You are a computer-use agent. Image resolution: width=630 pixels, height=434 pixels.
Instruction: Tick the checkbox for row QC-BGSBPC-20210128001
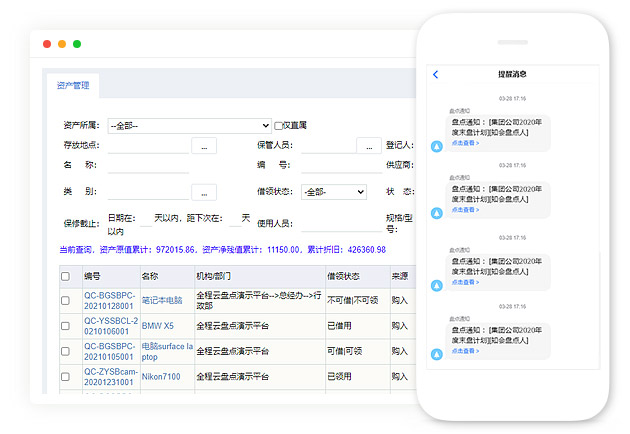(65, 301)
